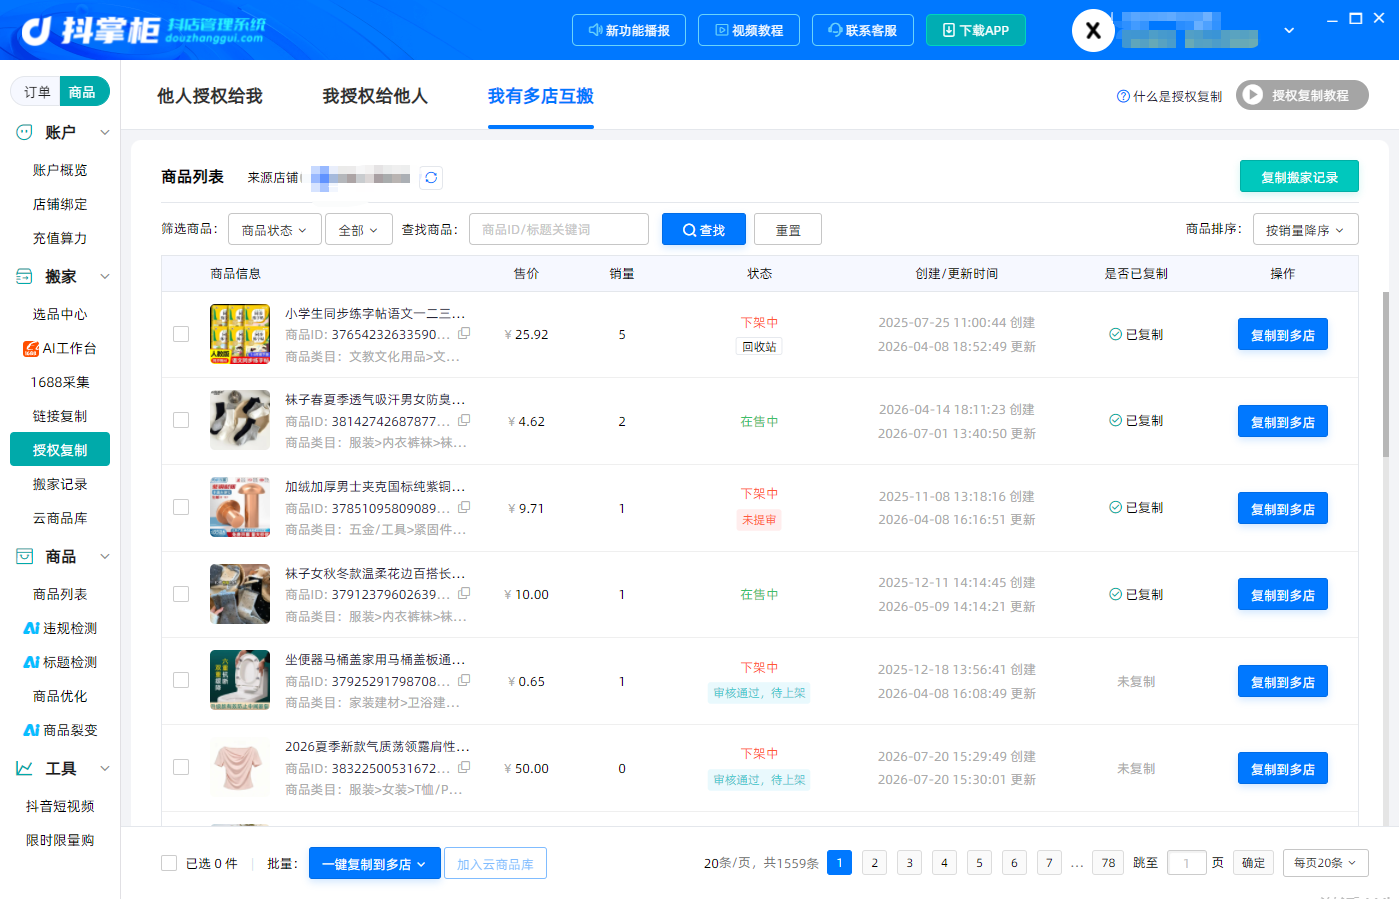
Task: Click the 跳至 page number input
Action: pos(1187,863)
